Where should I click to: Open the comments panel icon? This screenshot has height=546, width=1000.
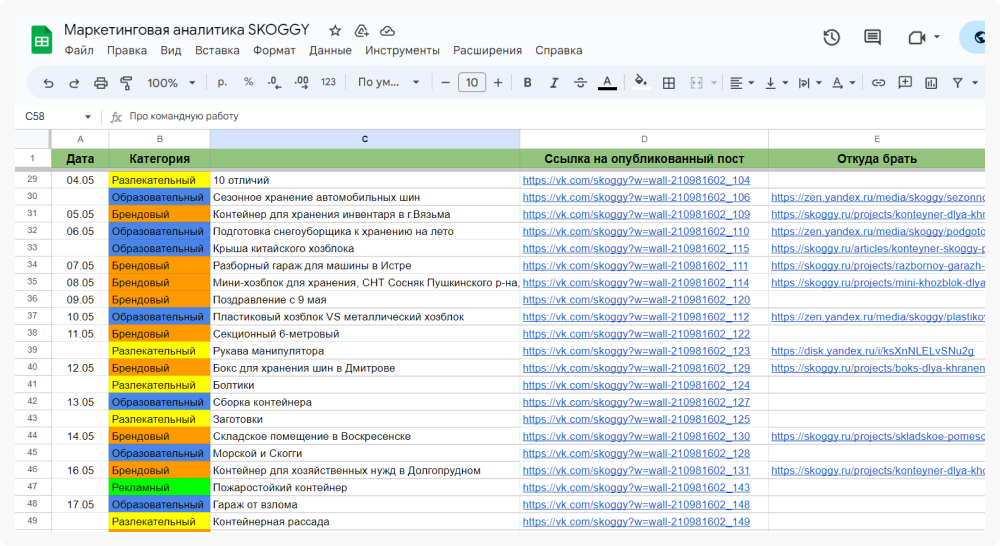(872, 38)
